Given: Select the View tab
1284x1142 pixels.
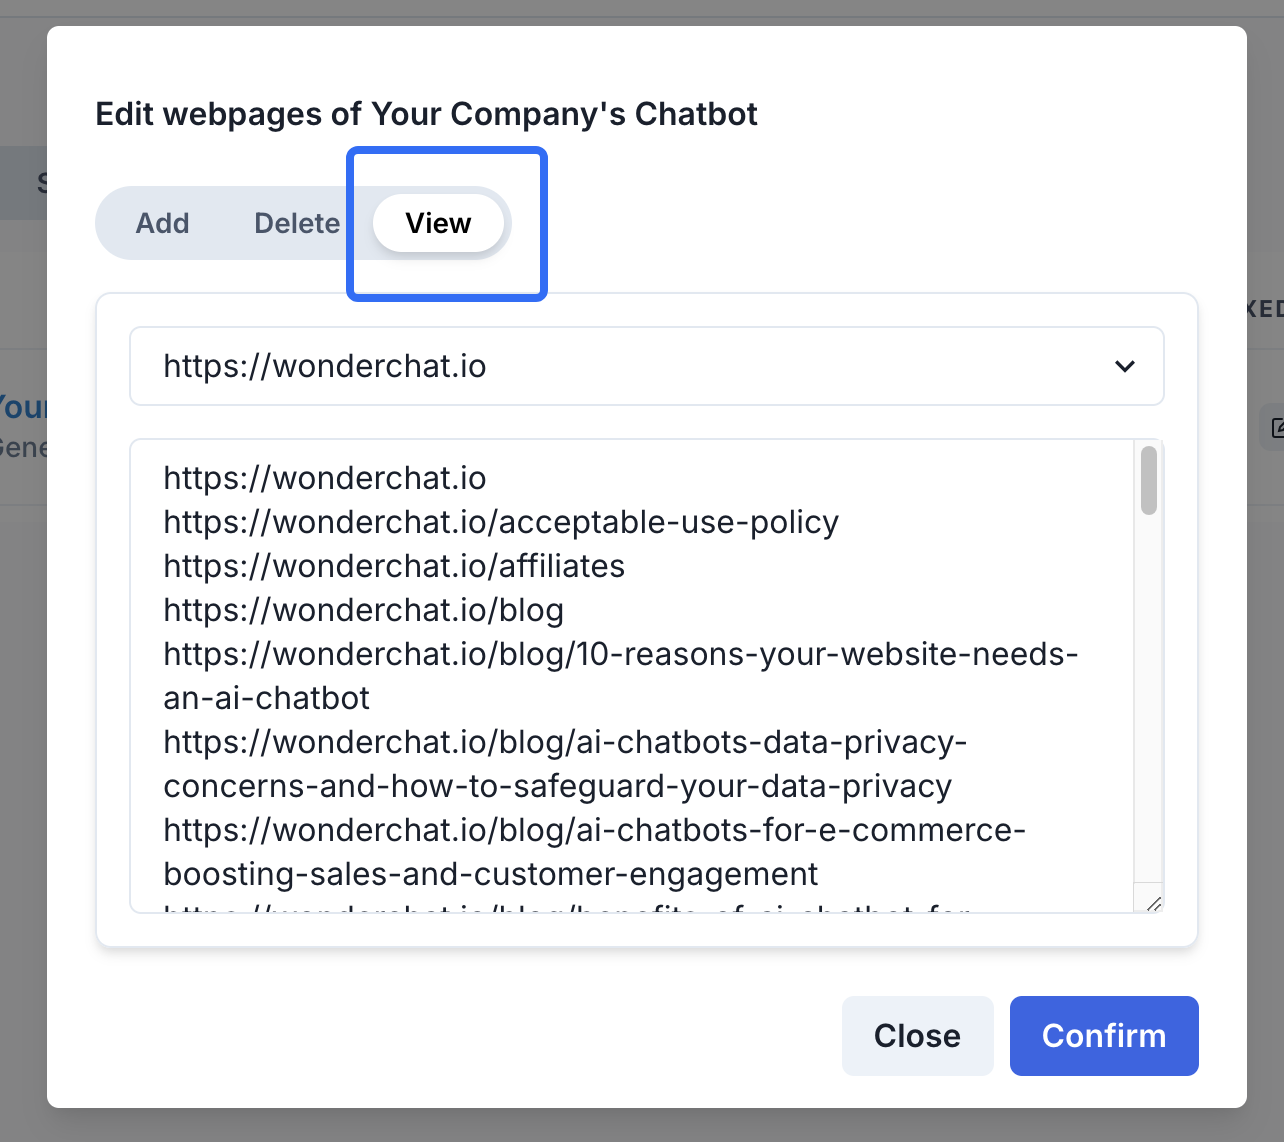Looking at the screenshot, I should click(438, 223).
